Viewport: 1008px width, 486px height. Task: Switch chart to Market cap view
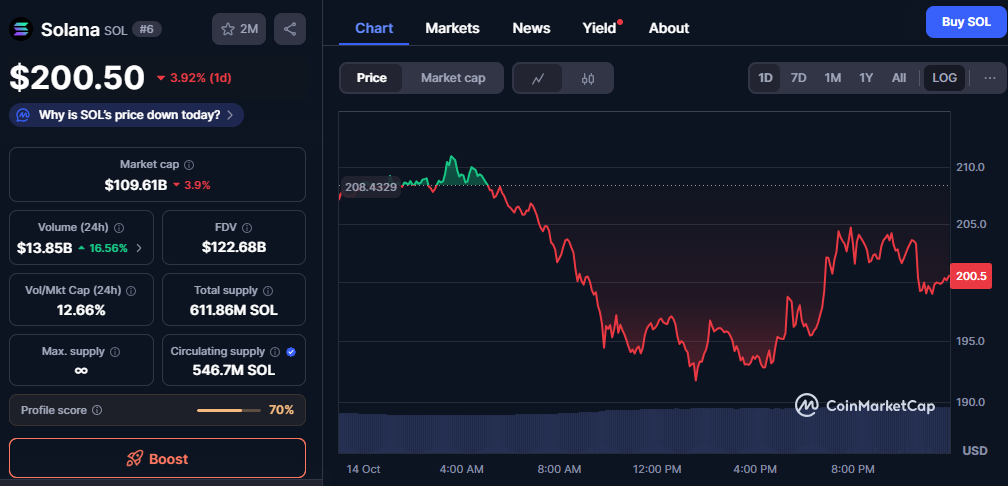pyautogui.click(x=453, y=78)
